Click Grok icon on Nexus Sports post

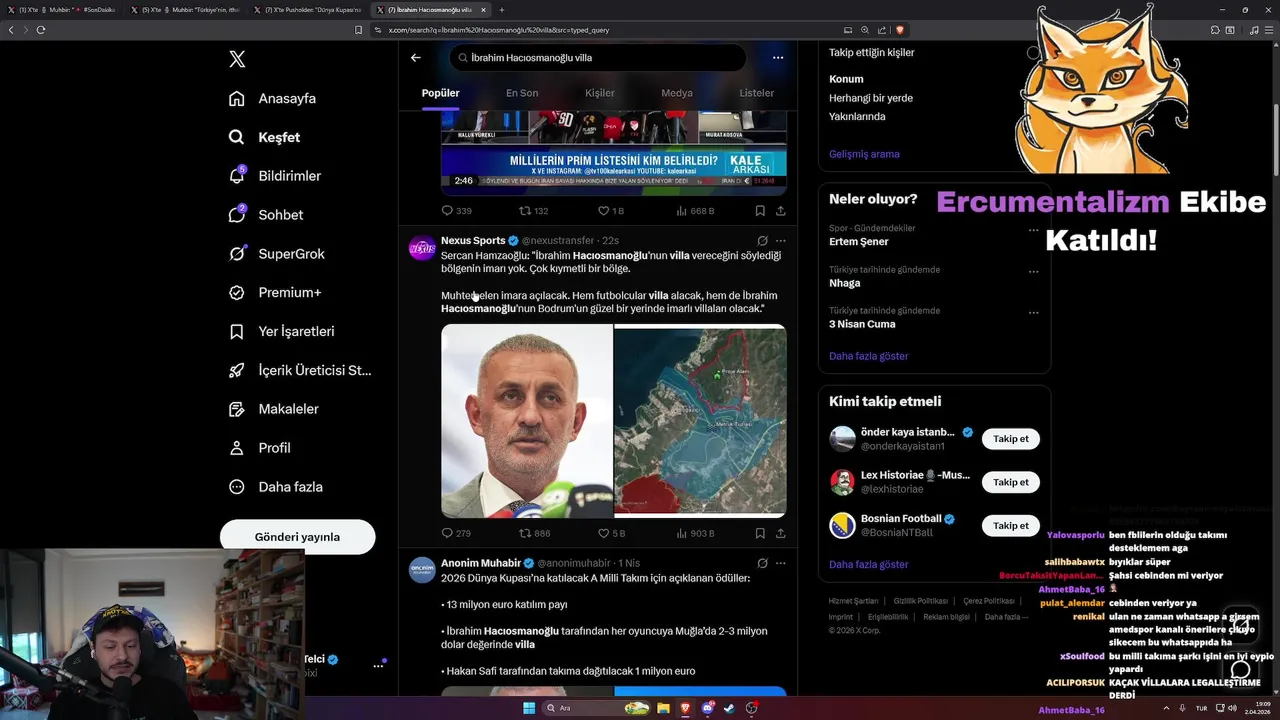point(762,241)
